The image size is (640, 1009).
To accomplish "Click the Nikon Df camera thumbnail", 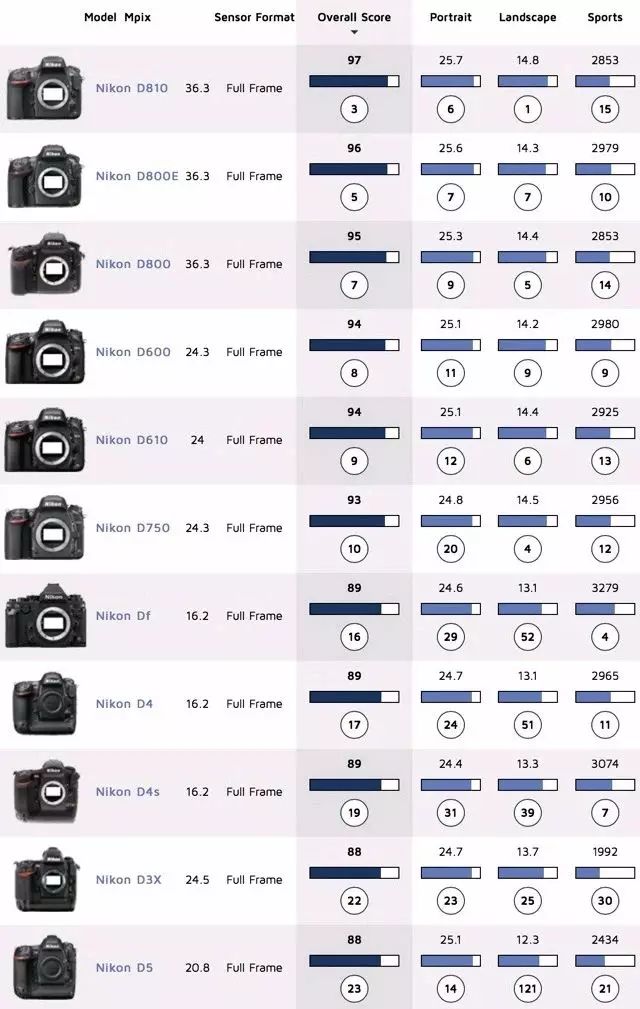I will pos(45,616).
